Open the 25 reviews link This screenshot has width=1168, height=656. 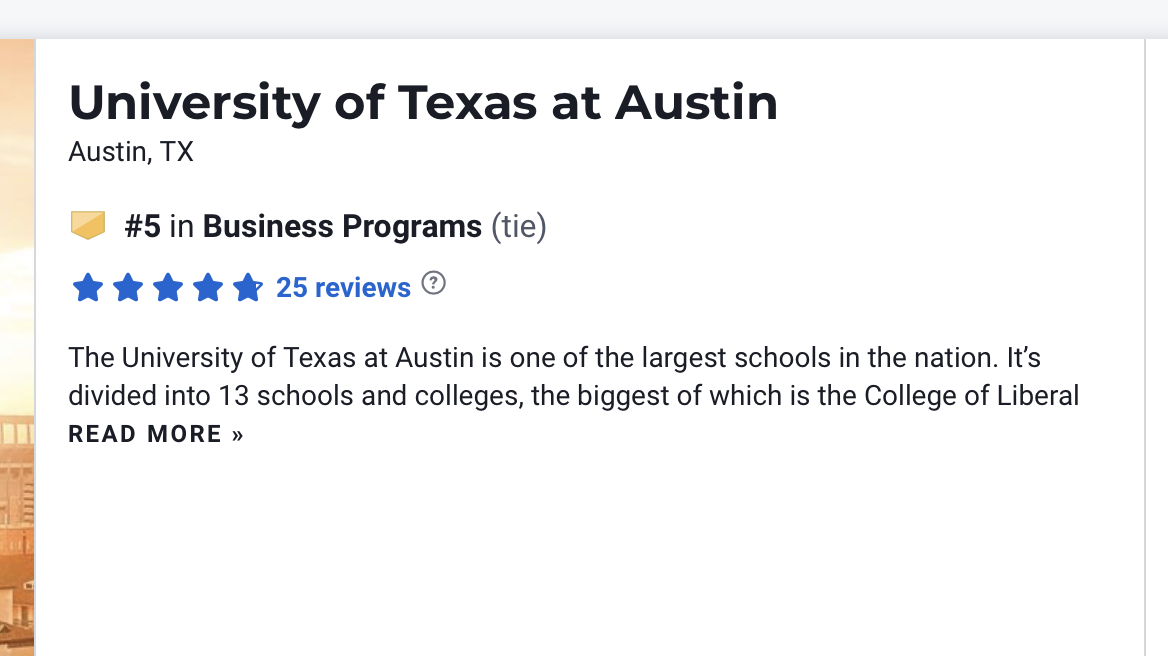click(343, 287)
